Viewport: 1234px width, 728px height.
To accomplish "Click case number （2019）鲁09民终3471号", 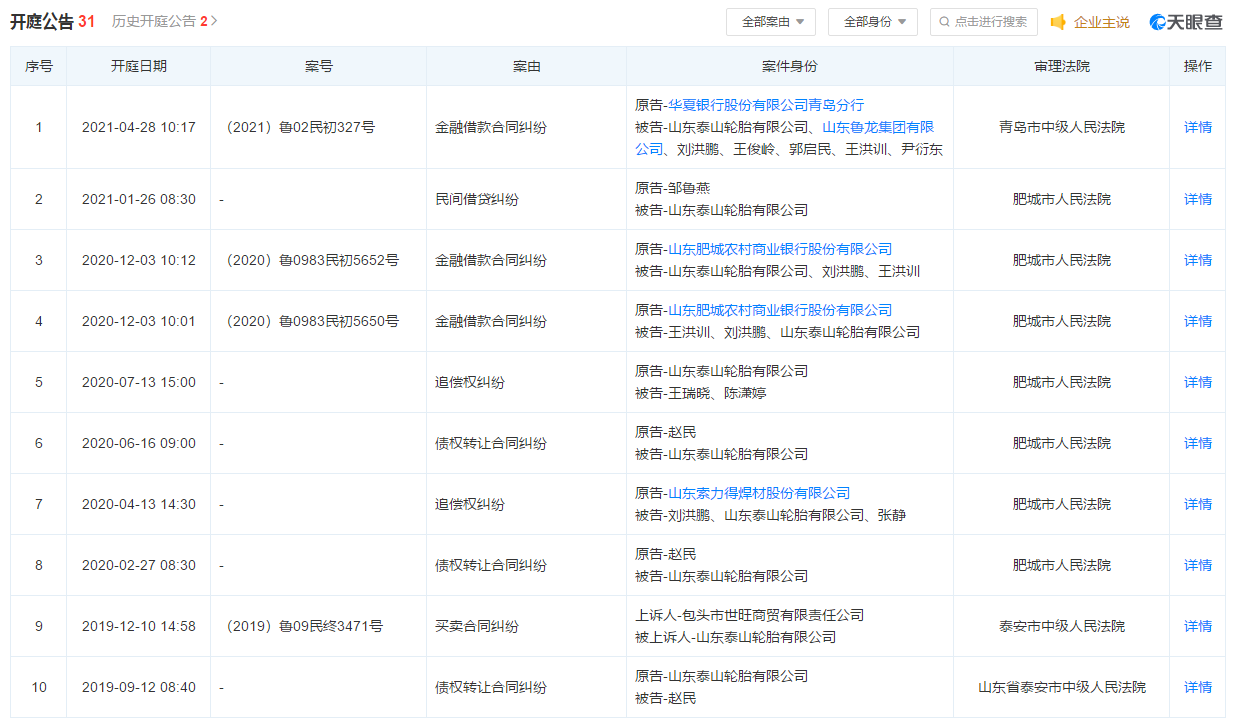I will [x=301, y=626].
